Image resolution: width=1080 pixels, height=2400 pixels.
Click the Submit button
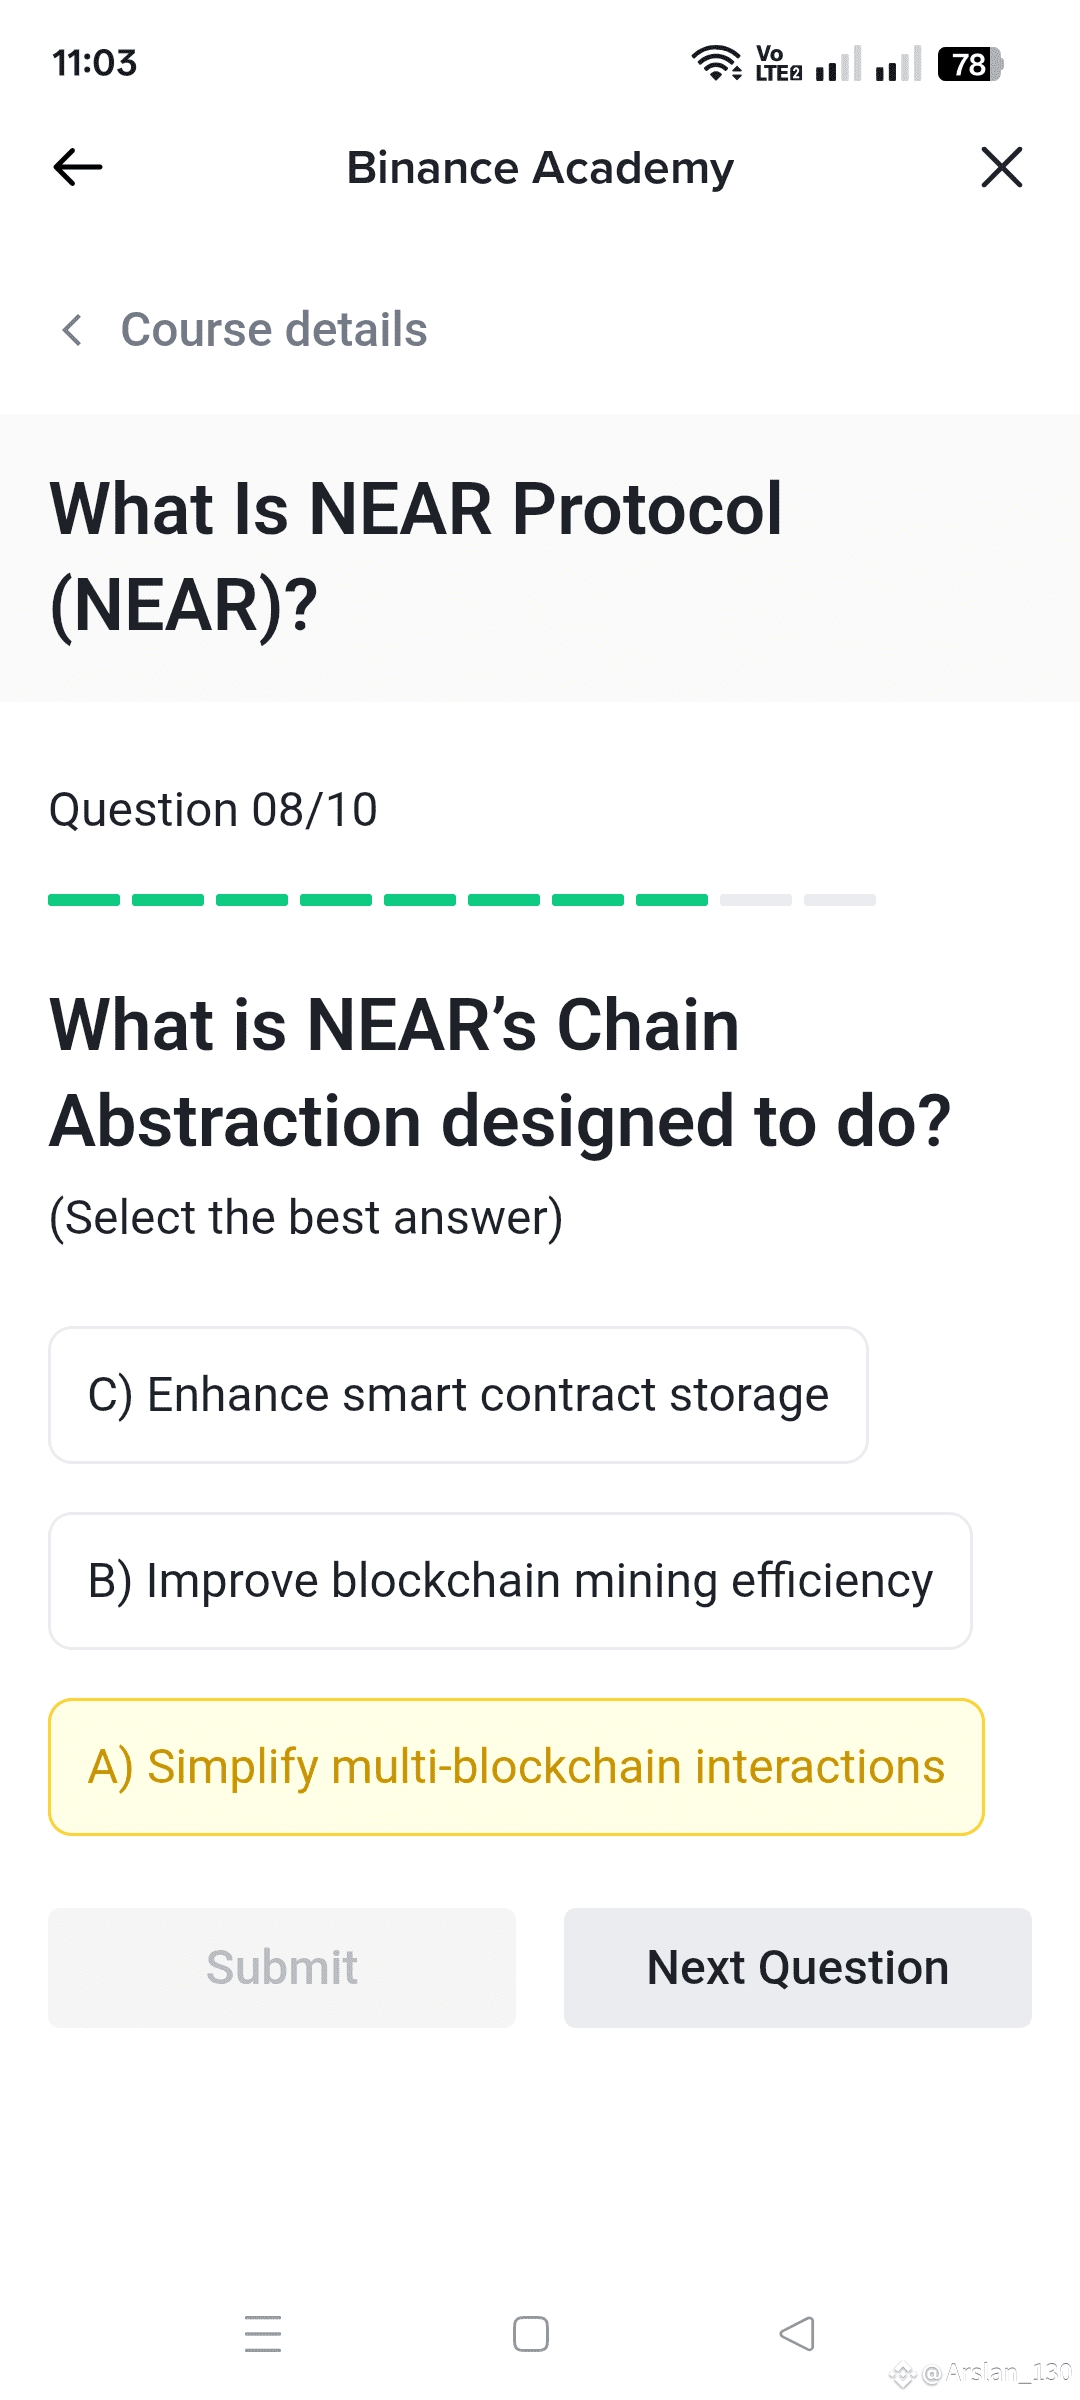click(x=282, y=1968)
